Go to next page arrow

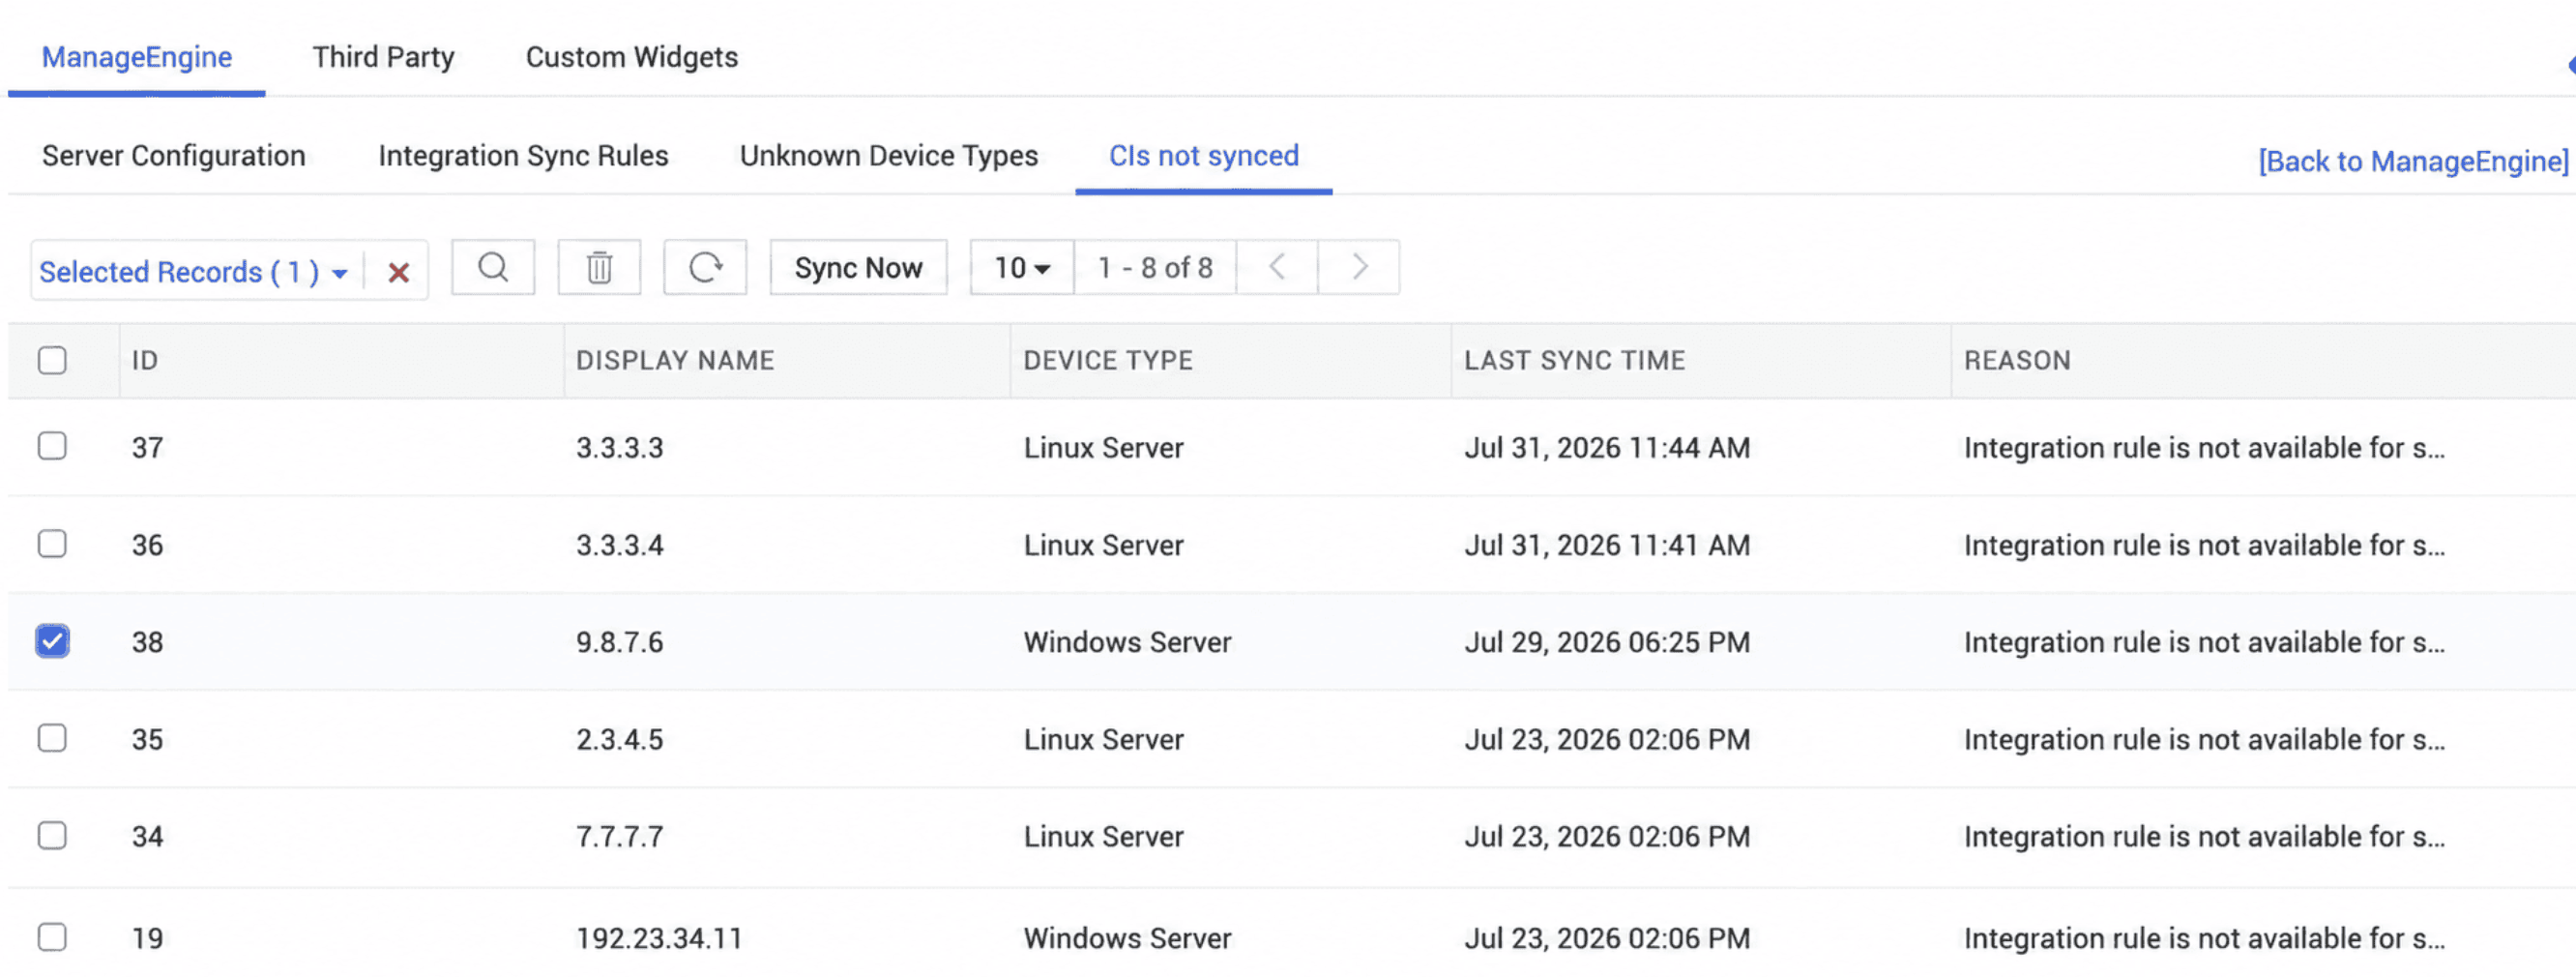coord(1359,268)
